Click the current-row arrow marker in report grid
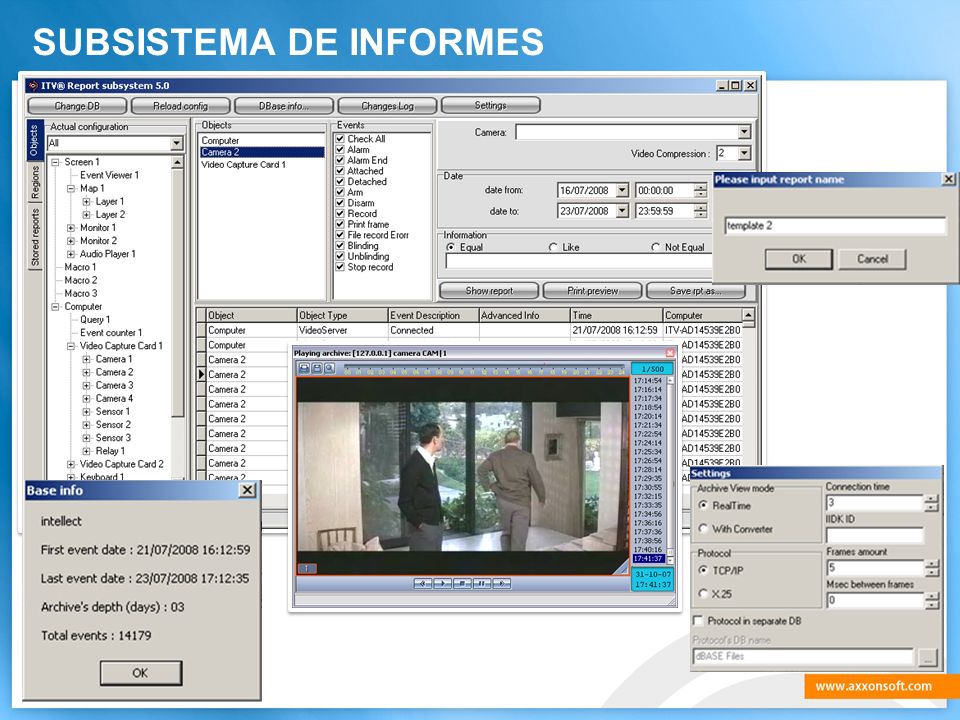Screen dimensions: 960x720 coord(201,374)
